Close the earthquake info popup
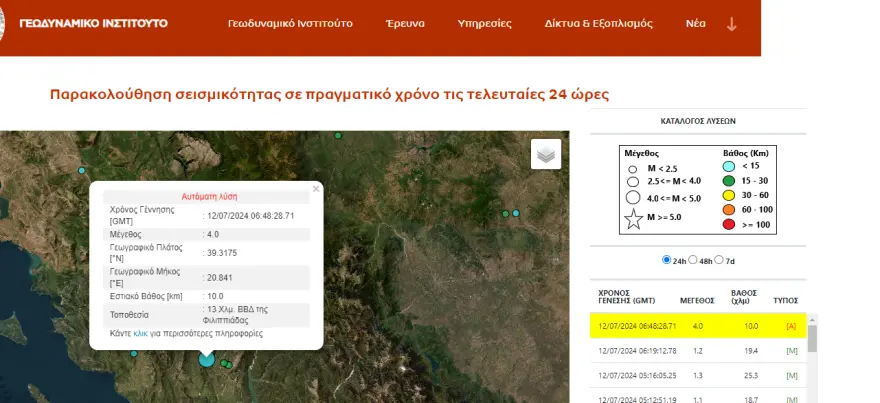 click(x=316, y=189)
